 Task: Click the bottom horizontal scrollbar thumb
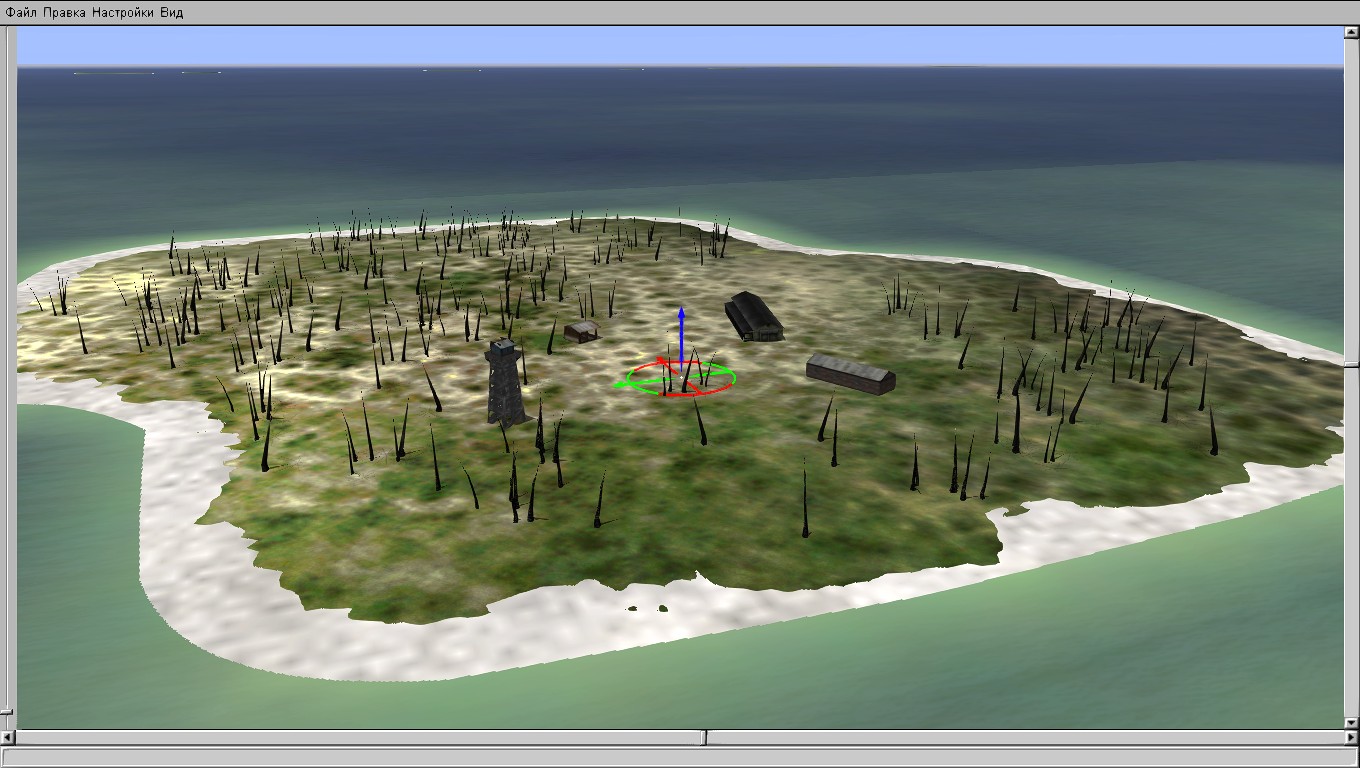[x=705, y=738]
